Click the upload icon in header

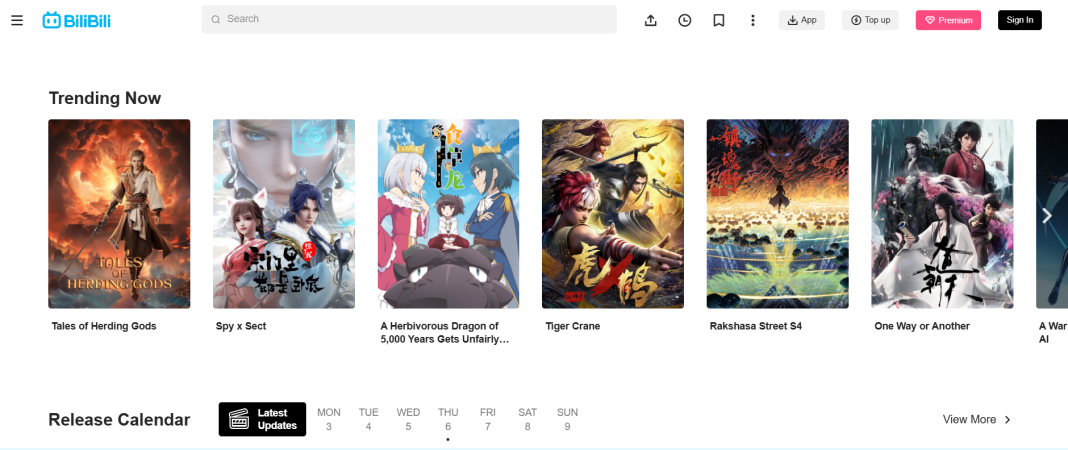[x=651, y=20]
